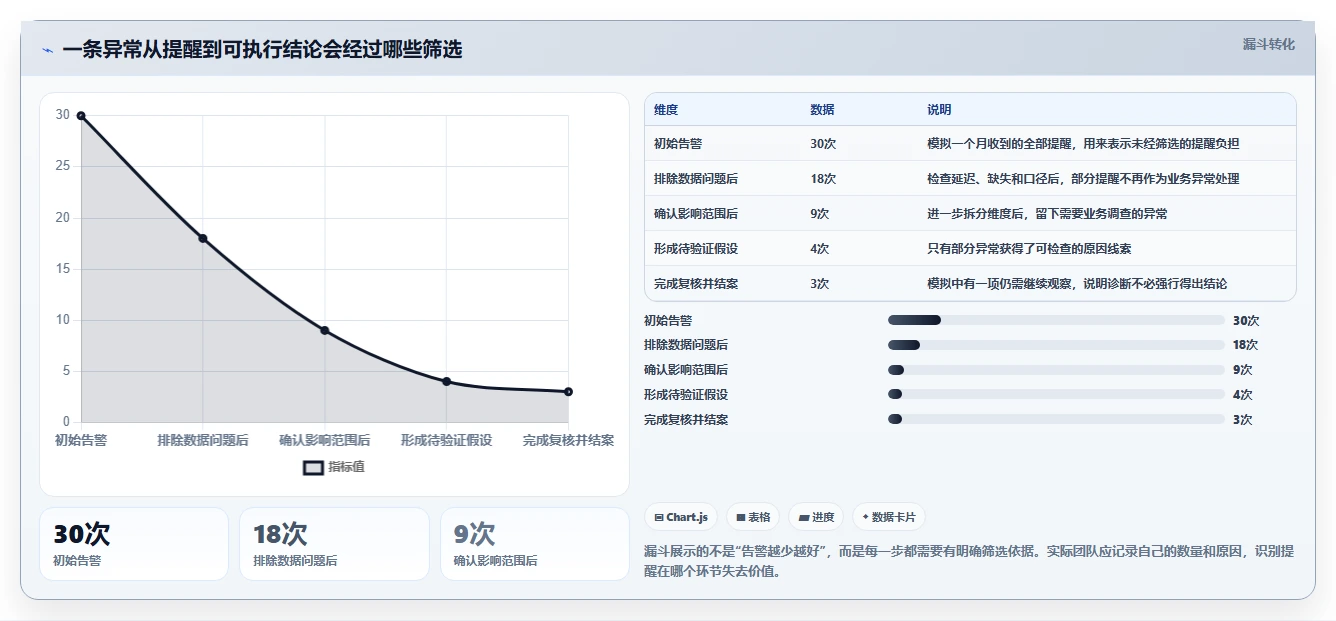Click the 形成待验证假设 progress bar
The width and height of the screenshot is (1336, 621).
pos(1056,394)
